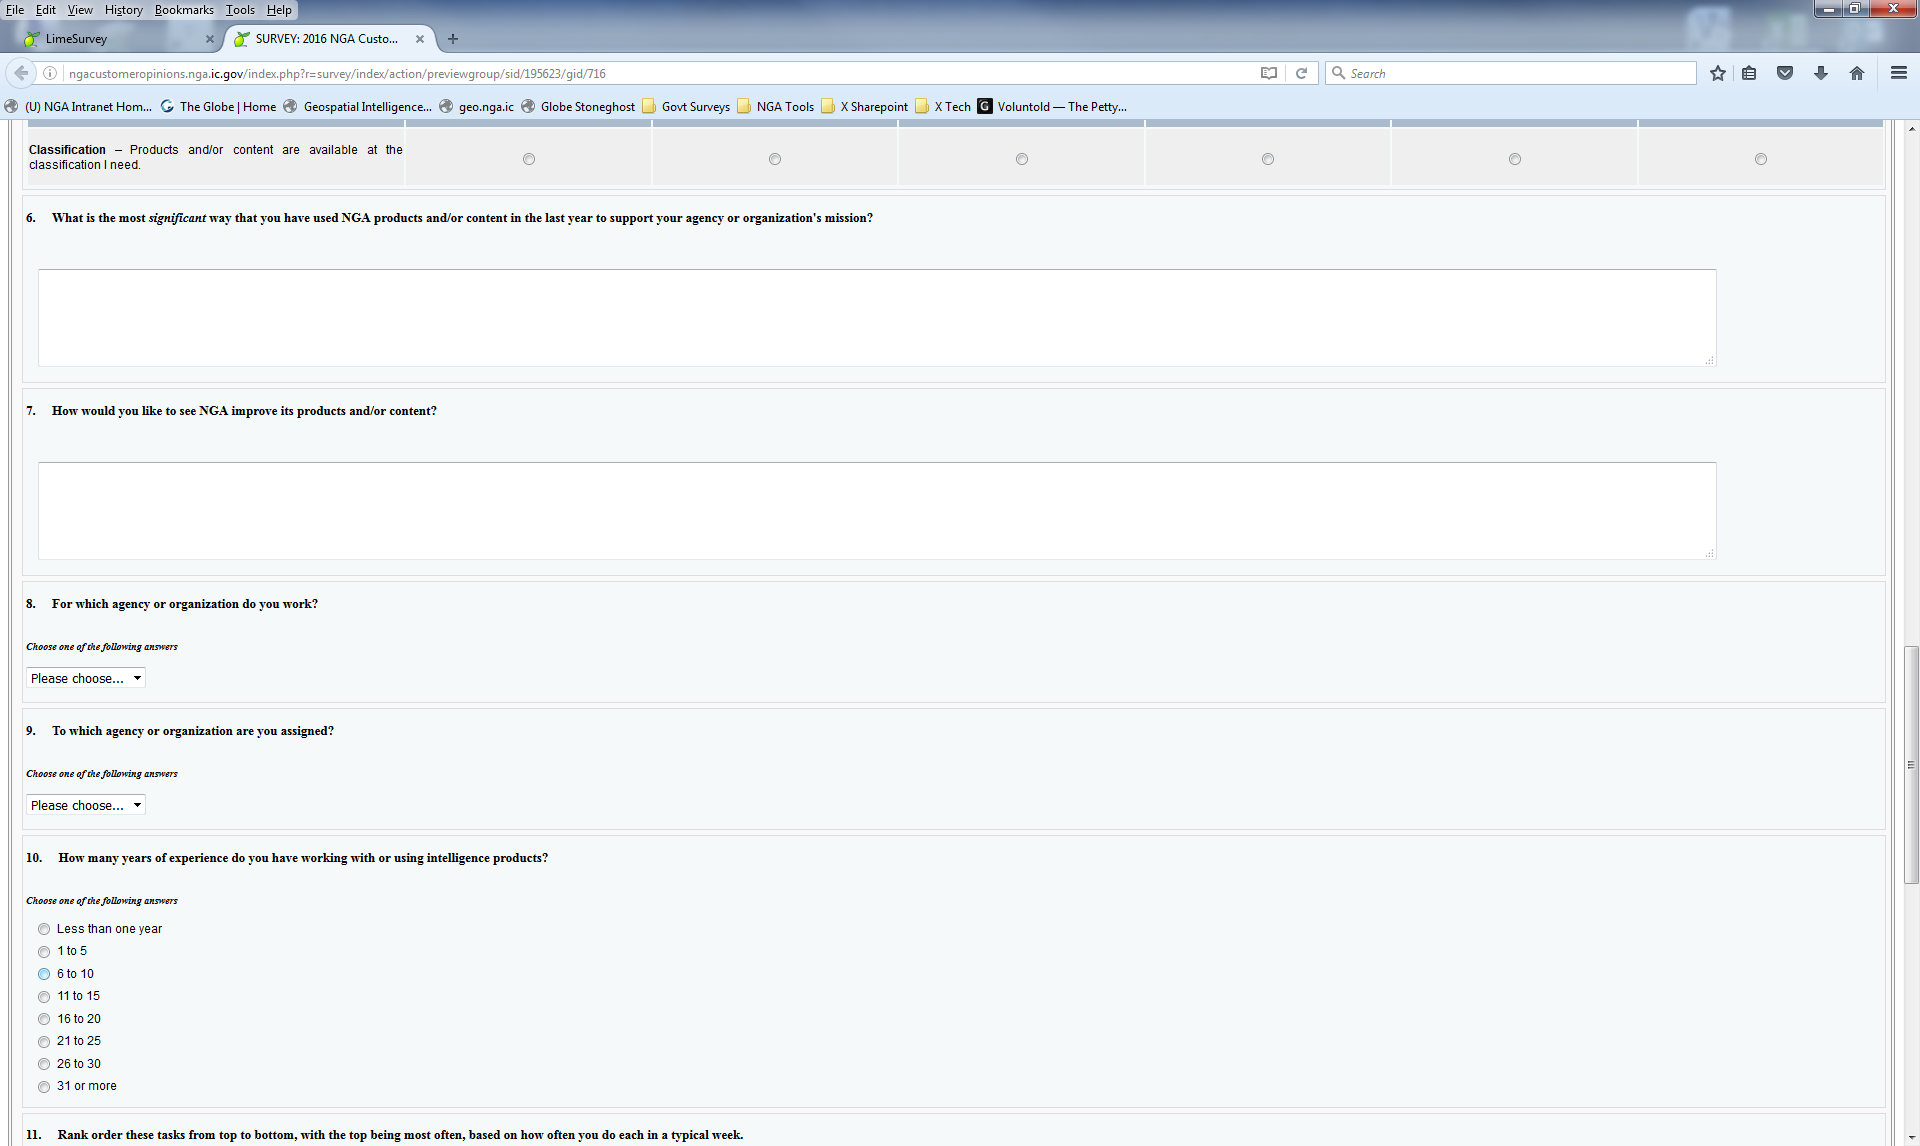Select the '31 or more' radio button
The image size is (1920, 1146).
tap(44, 1087)
